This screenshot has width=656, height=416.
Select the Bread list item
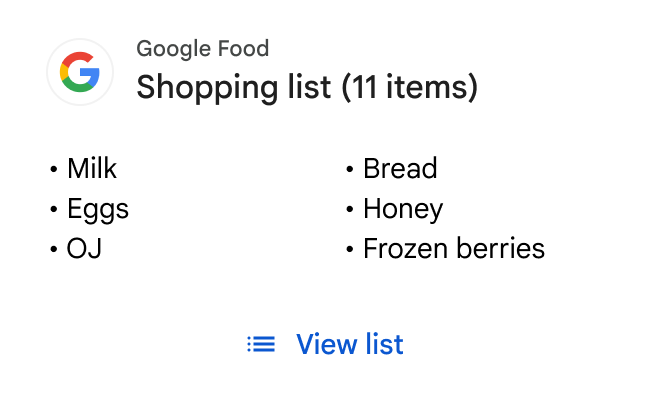[x=400, y=169]
